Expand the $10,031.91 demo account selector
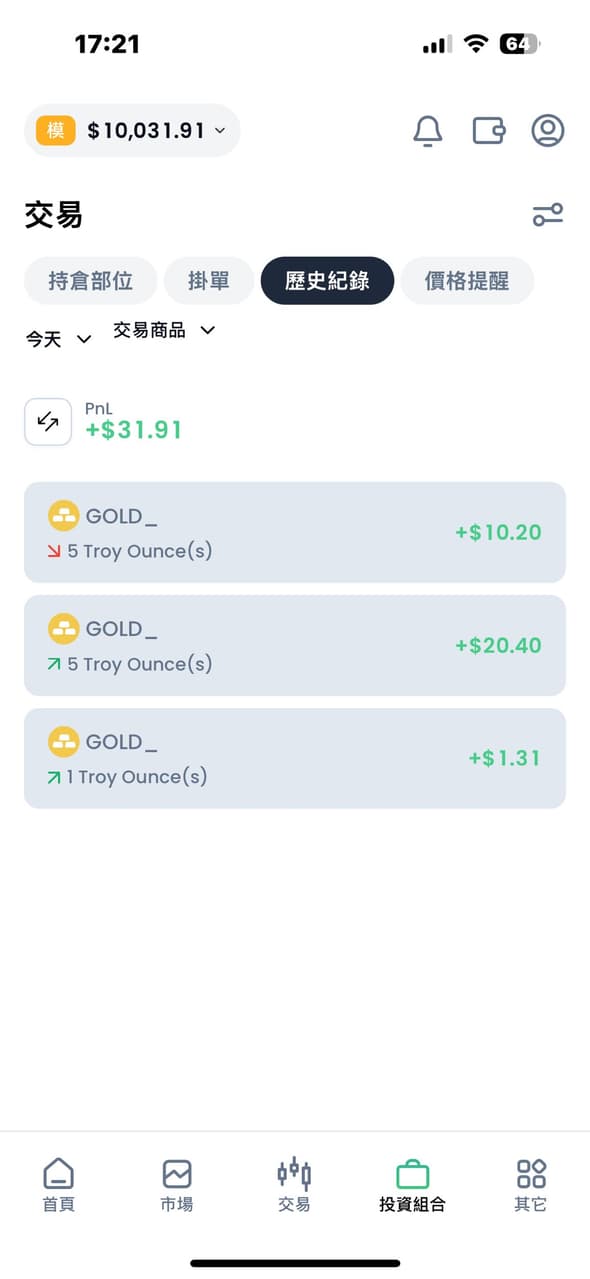The image size is (590, 1279). tap(132, 130)
